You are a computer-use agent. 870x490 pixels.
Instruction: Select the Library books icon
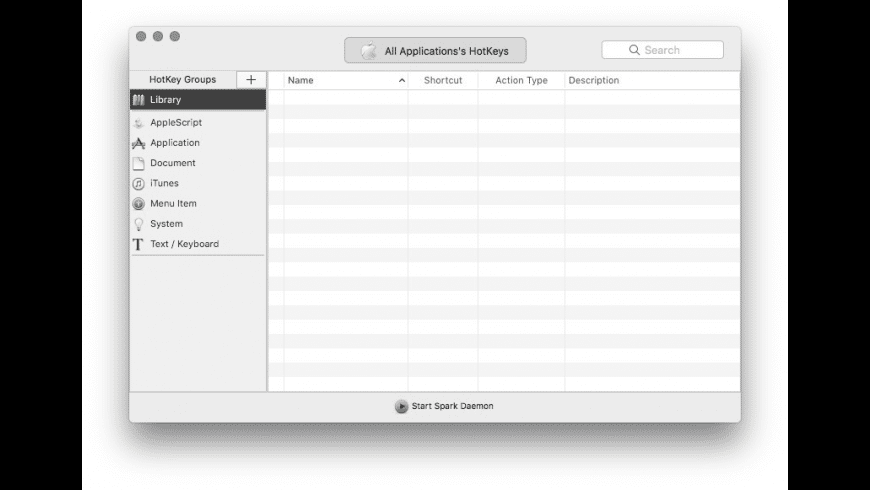tap(139, 100)
